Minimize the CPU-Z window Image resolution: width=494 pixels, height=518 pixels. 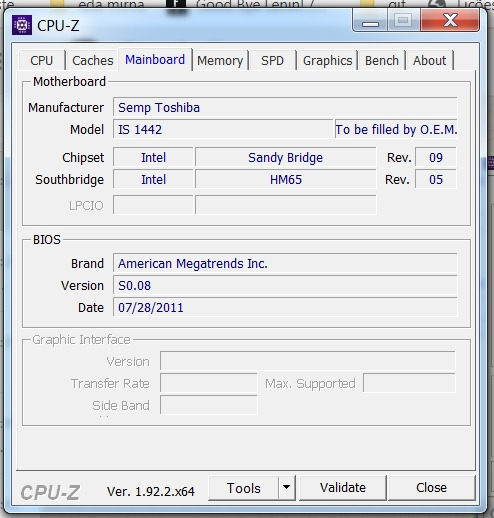(x=370, y=21)
